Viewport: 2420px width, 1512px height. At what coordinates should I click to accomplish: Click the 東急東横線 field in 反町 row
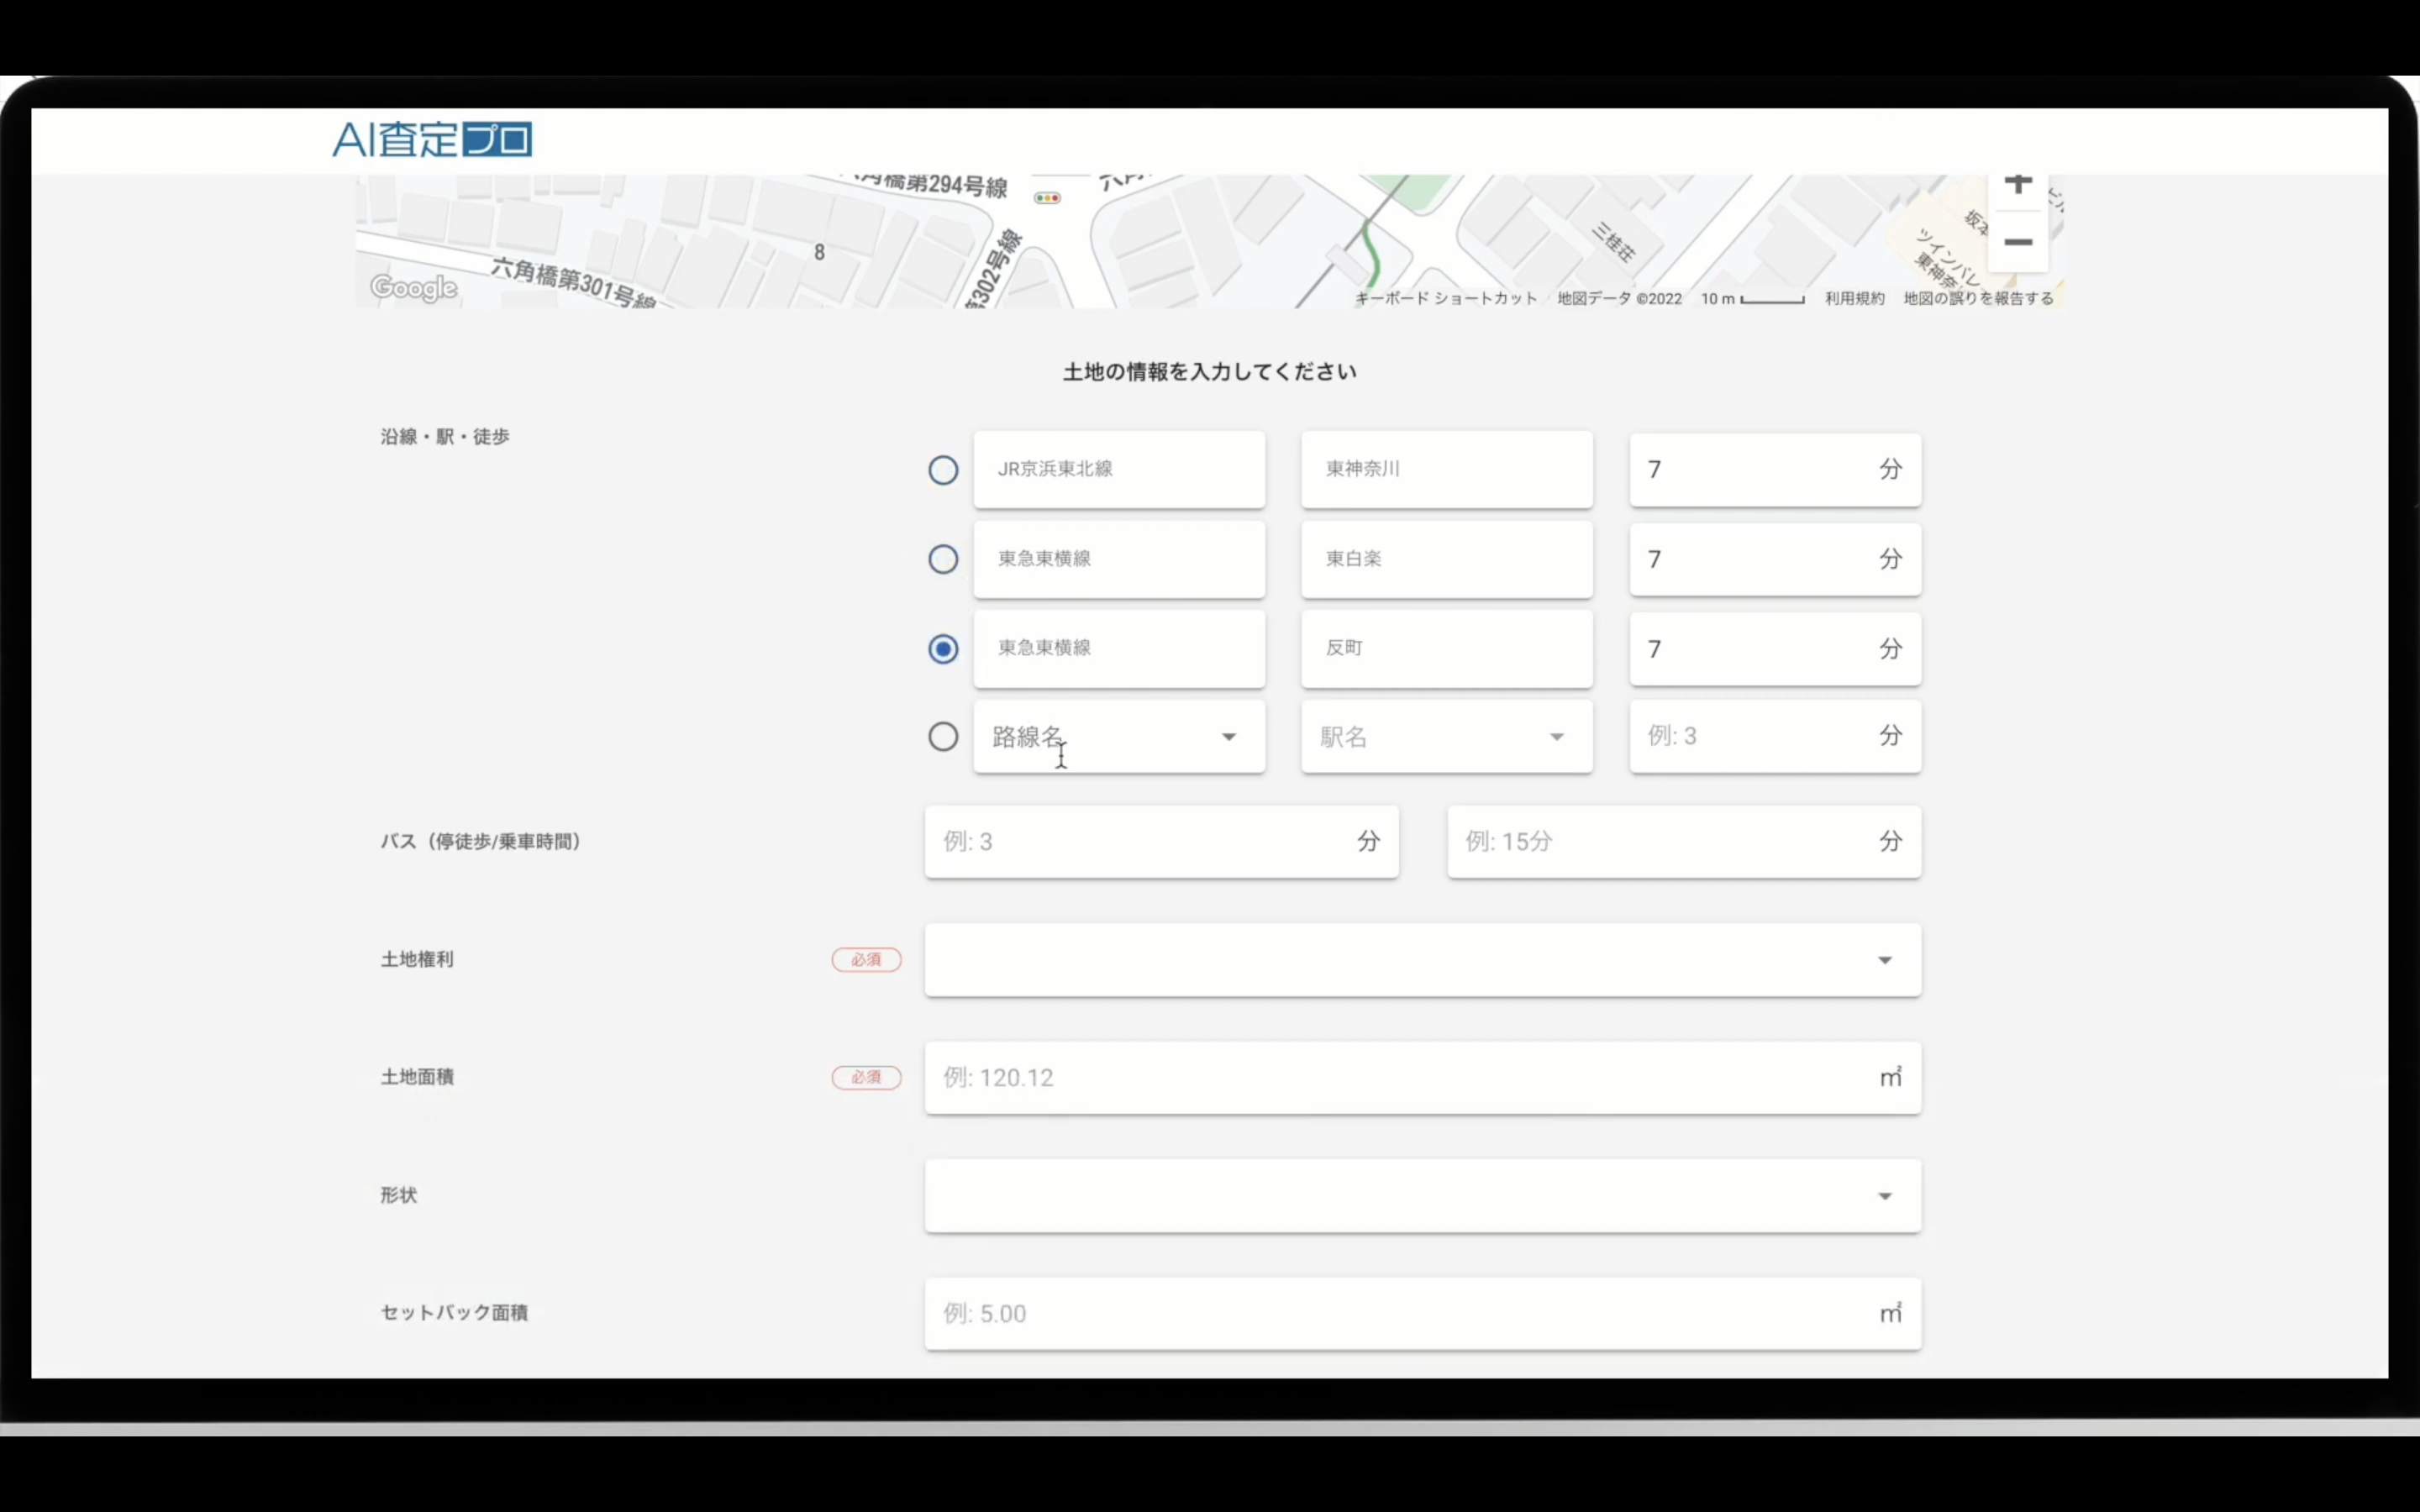[1119, 648]
